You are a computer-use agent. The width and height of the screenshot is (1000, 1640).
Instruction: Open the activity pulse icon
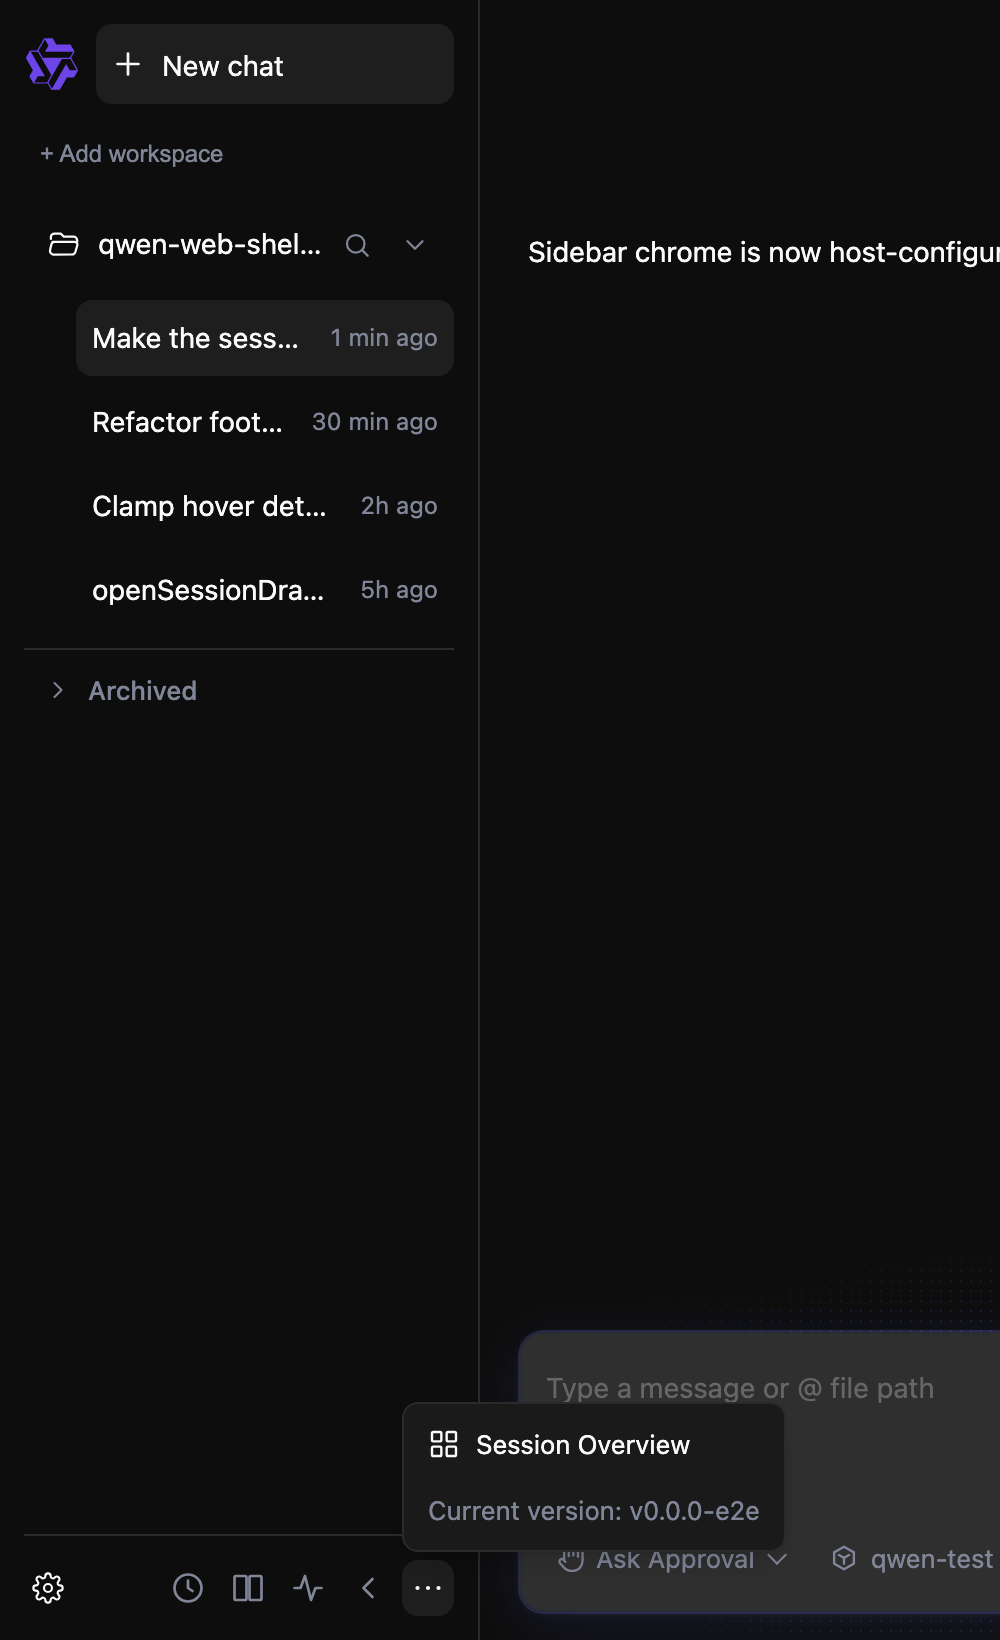point(308,1588)
